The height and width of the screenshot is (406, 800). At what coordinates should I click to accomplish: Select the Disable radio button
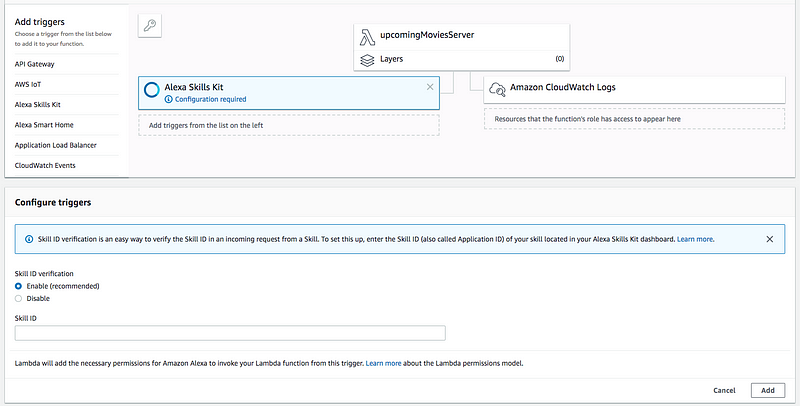tap(19, 298)
